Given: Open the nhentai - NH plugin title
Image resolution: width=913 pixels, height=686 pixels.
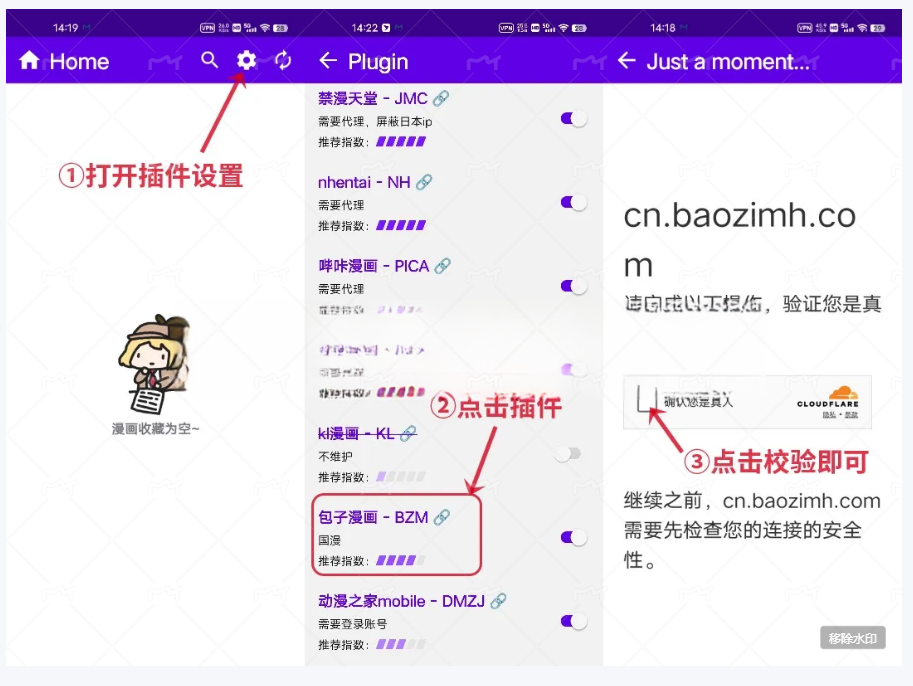Looking at the screenshot, I should tap(364, 182).
